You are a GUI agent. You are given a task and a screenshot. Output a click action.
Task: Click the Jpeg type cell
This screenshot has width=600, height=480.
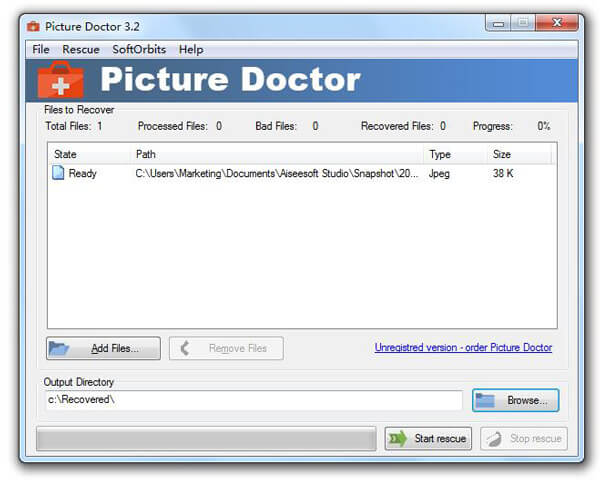439,173
